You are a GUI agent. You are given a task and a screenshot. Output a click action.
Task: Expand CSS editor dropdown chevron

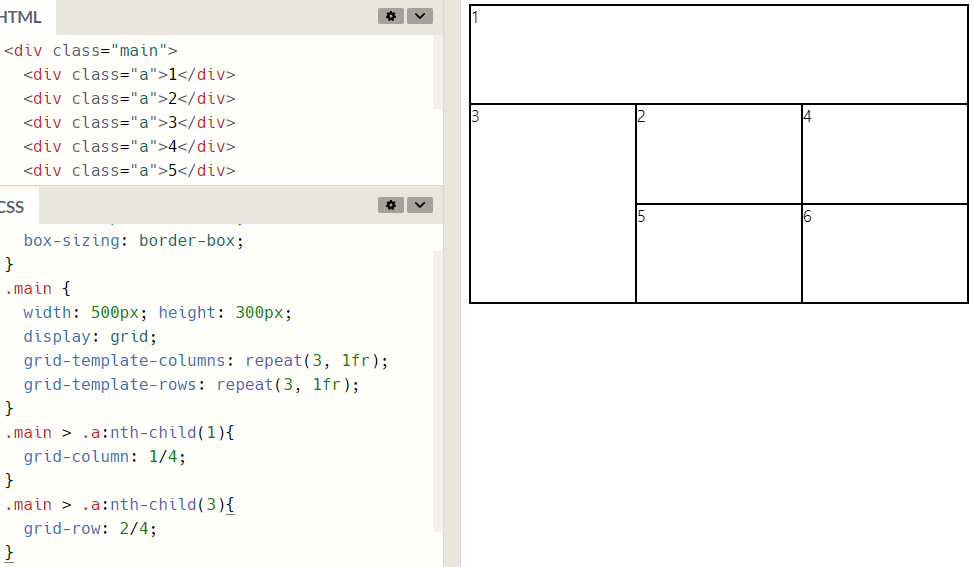(x=420, y=205)
